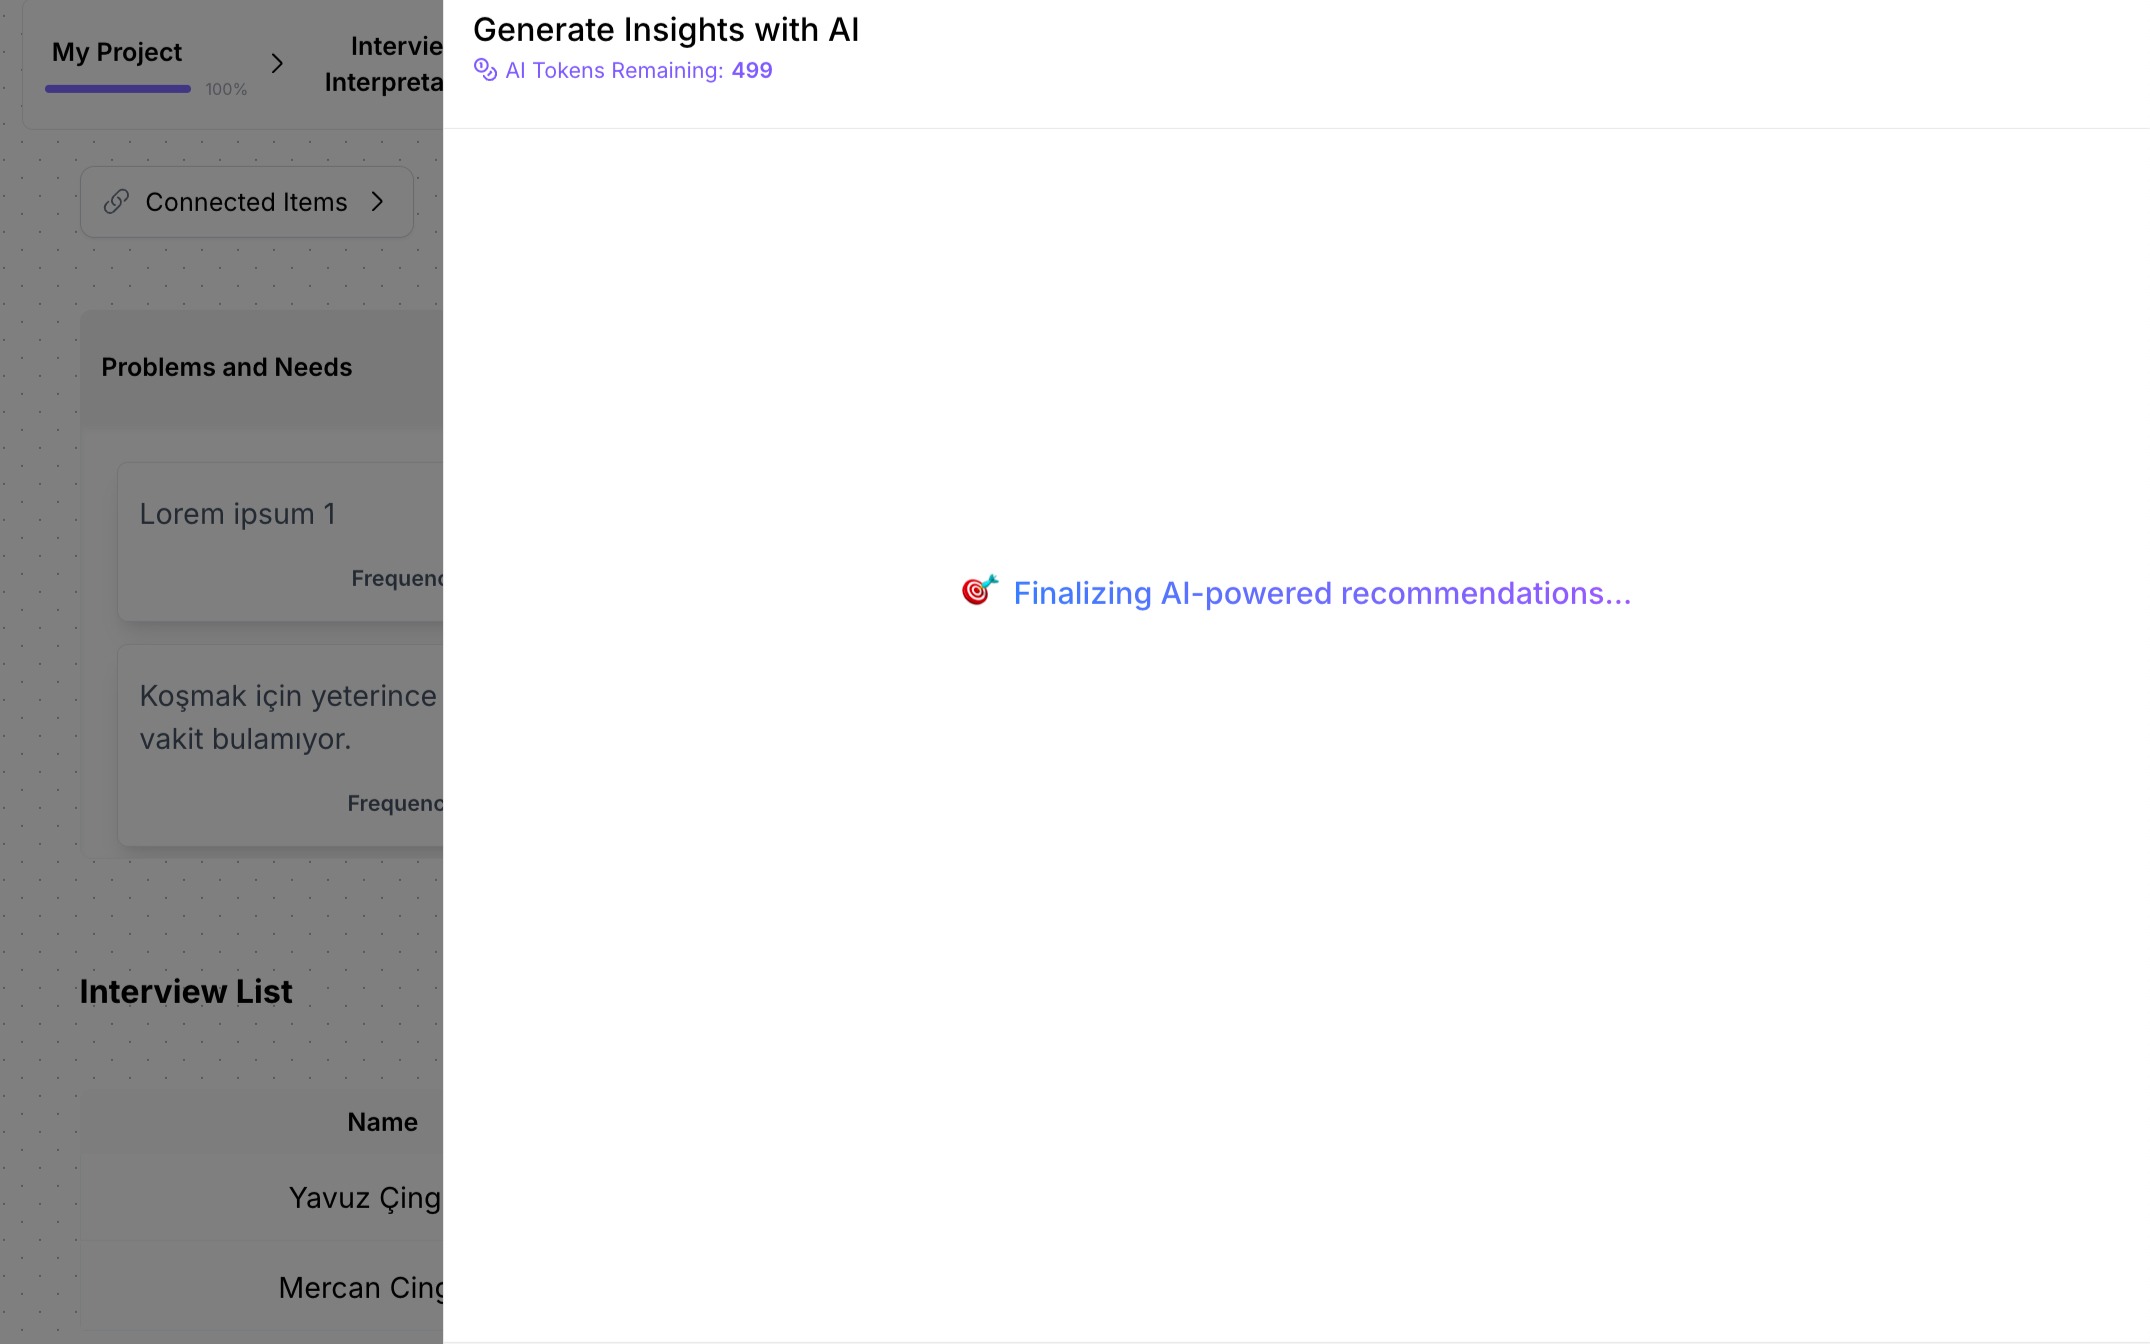The height and width of the screenshot is (1344, 2150).
Task: Click the link icon on Connected Items button
Action: point(118,202)
